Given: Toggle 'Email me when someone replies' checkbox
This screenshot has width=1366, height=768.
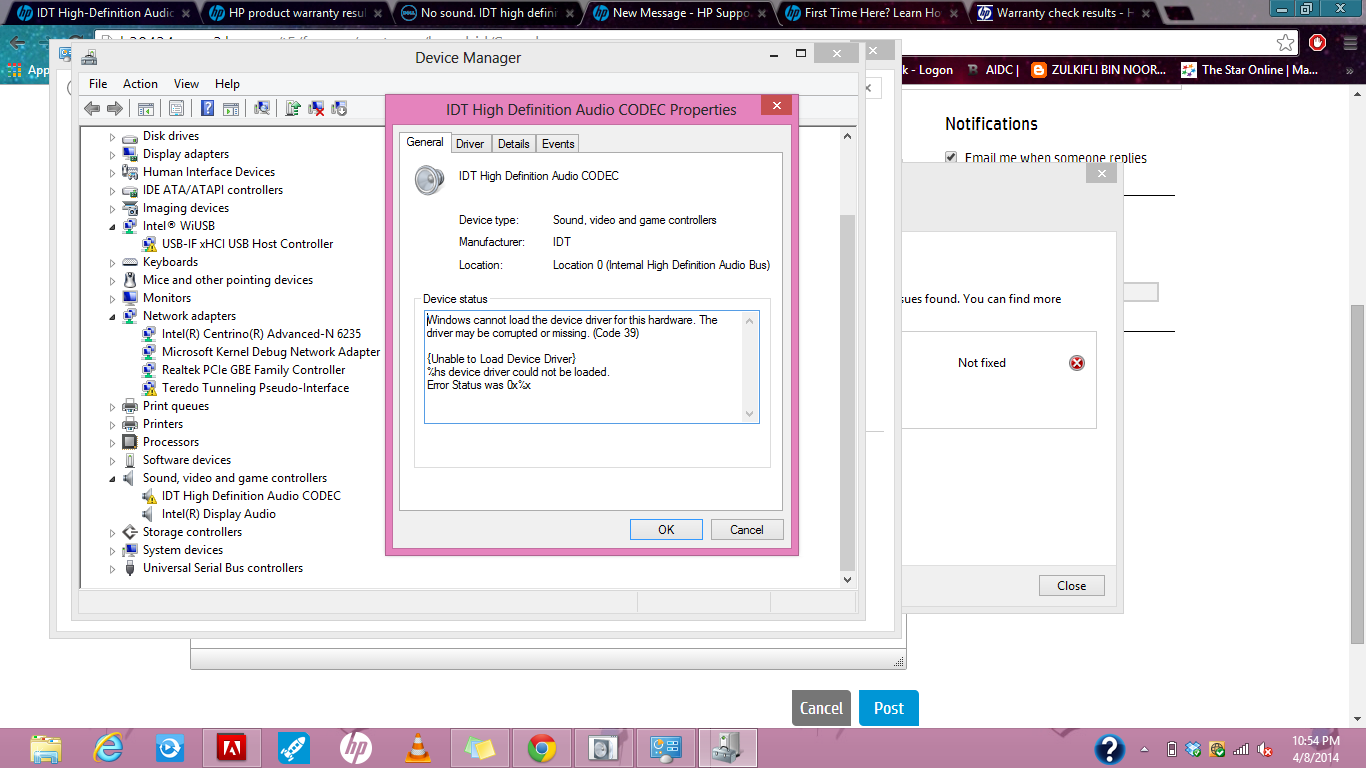Looking at the screenshot, I should [x=951, y=158].
